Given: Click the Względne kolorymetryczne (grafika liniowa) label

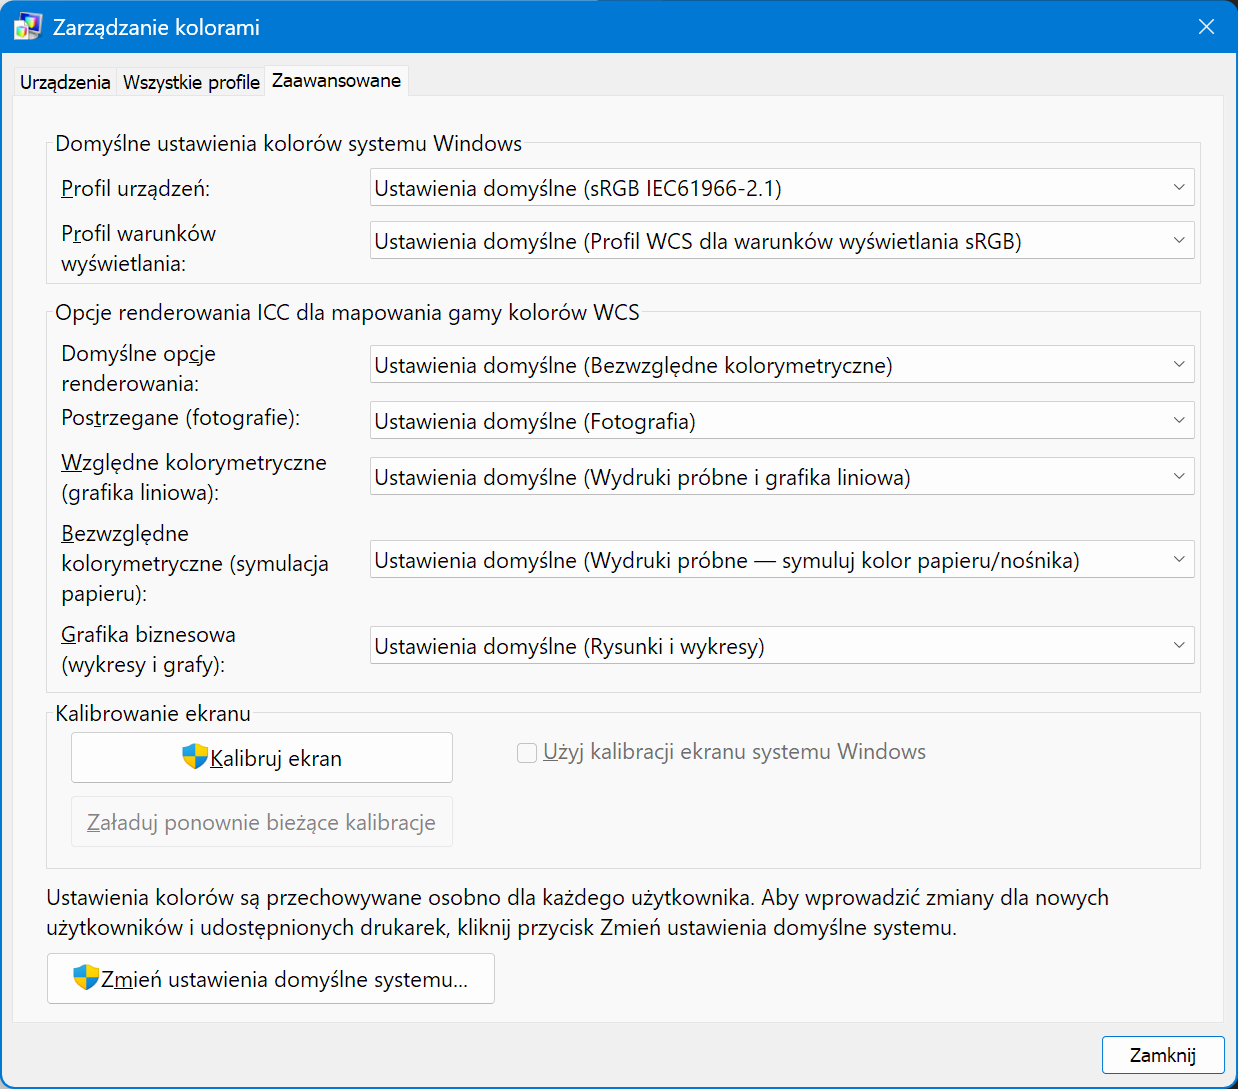Looking at the screenshot, I should (194, 477).
